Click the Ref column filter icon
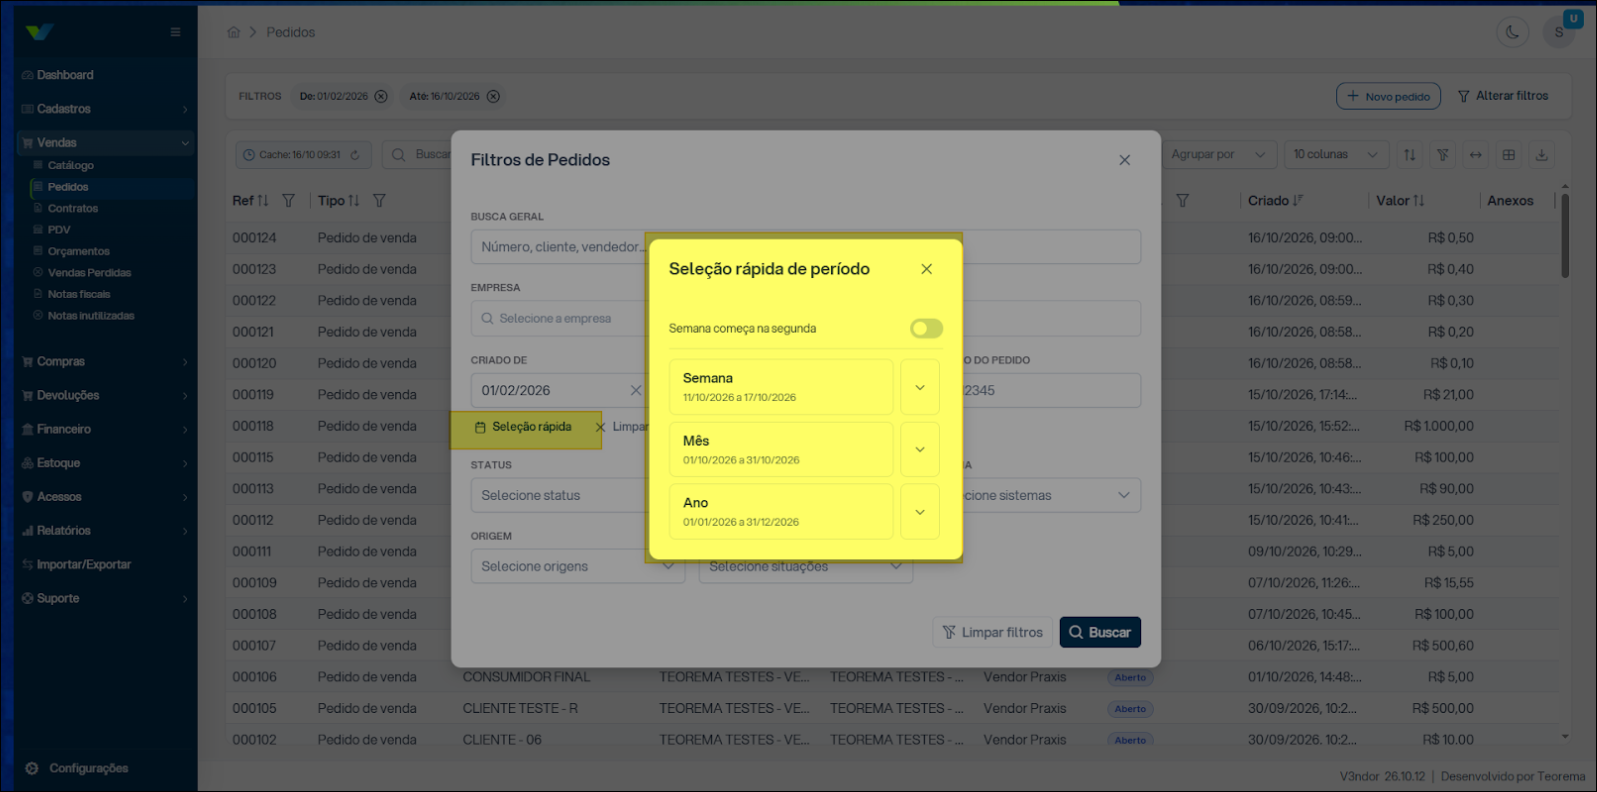 [x=288, y=201]
